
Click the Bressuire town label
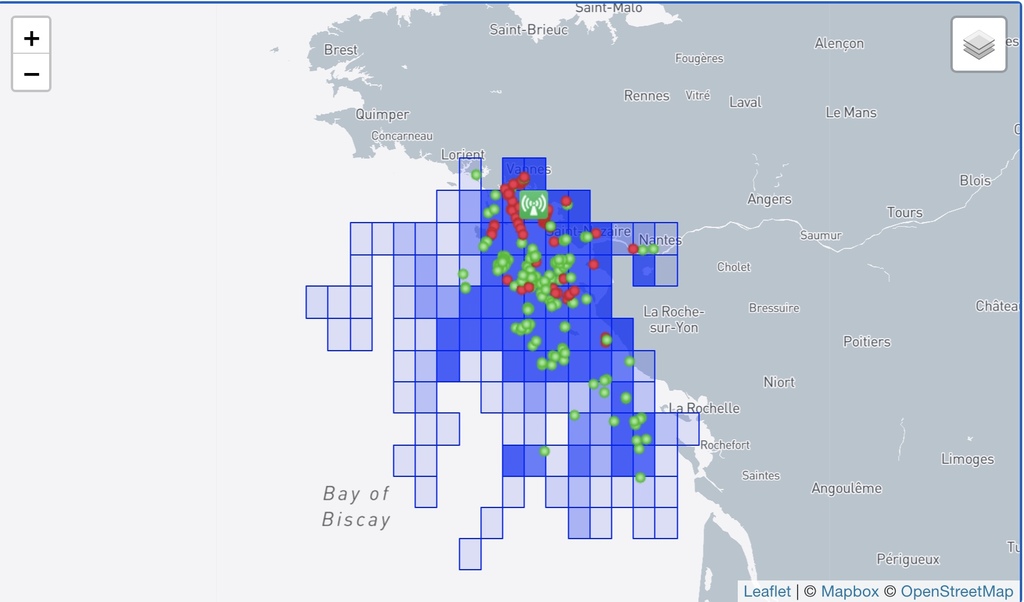(x=774, y=308)
